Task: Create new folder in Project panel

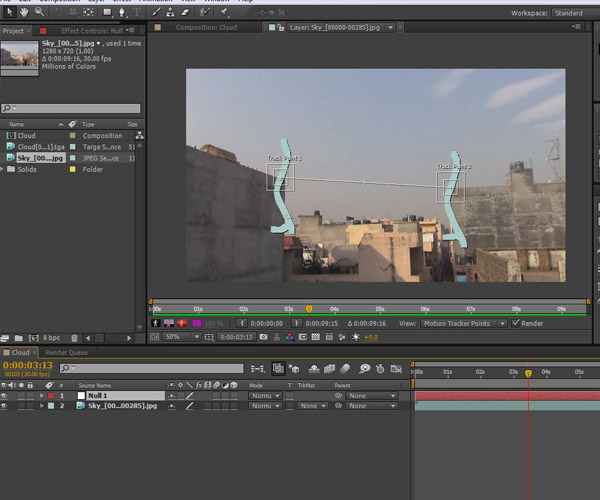Action: pyautogui.click(x=19, y=339)
